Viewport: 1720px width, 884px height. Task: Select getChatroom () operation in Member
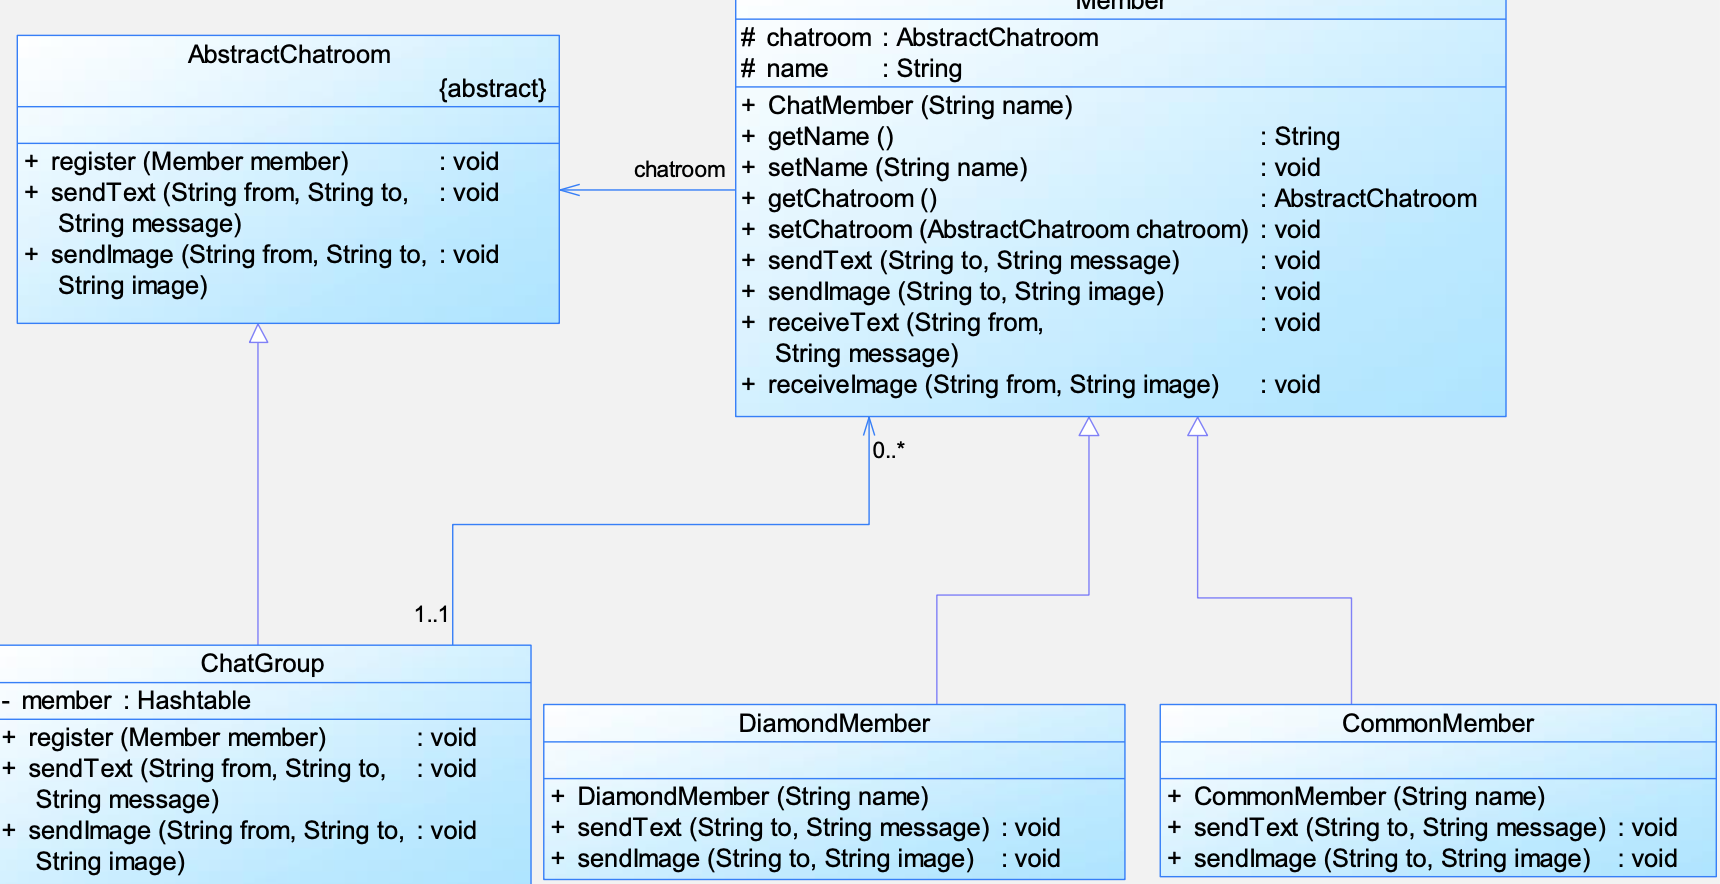point(1109,199)
